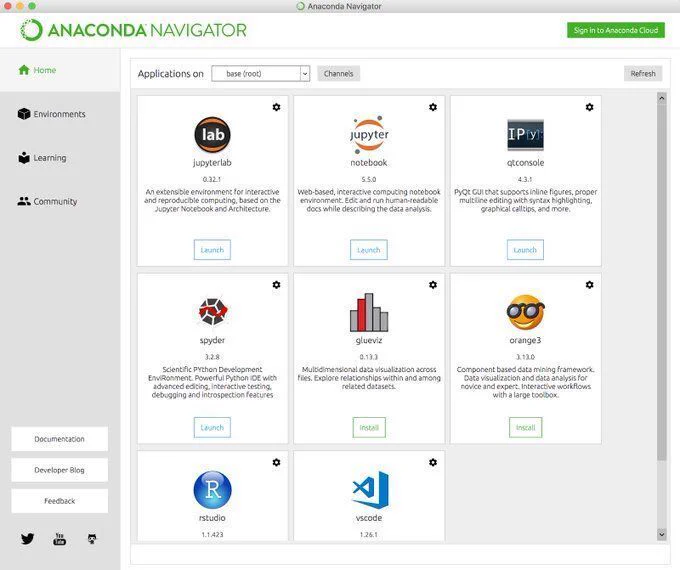Image resolution: width=680 pixels, height=570 pixels.
Task: Click the glueviz bar chart icon
Action: pos(369,312)
